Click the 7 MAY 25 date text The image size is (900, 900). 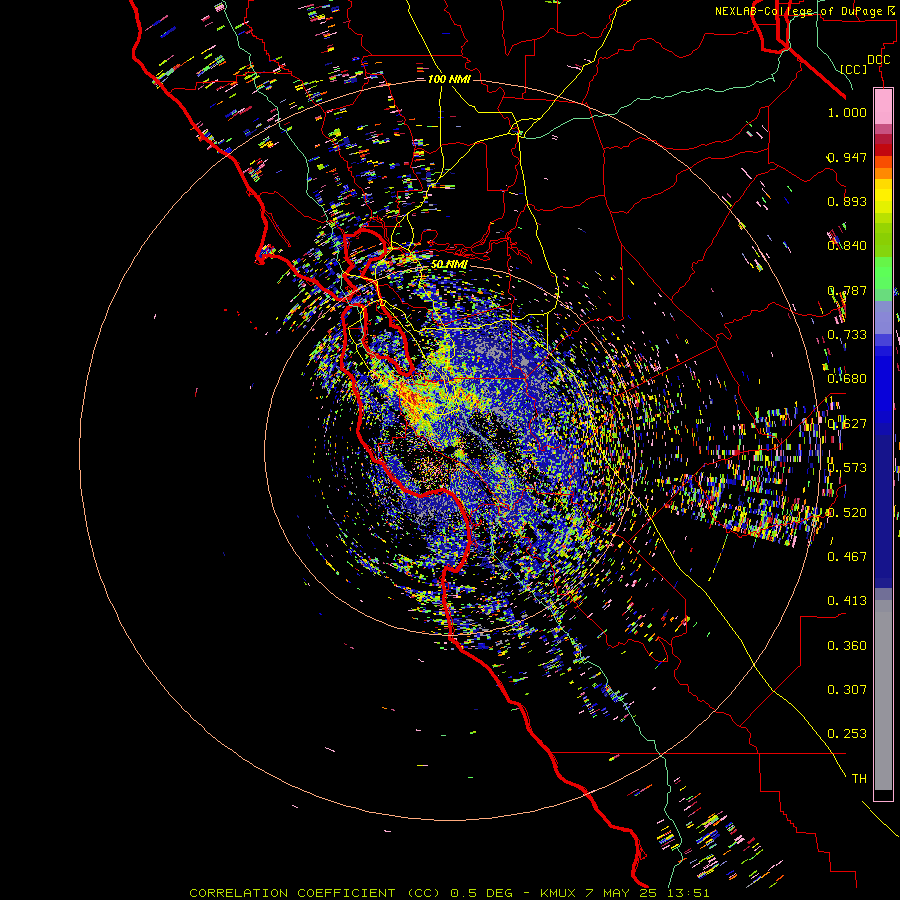pos(622,893)
